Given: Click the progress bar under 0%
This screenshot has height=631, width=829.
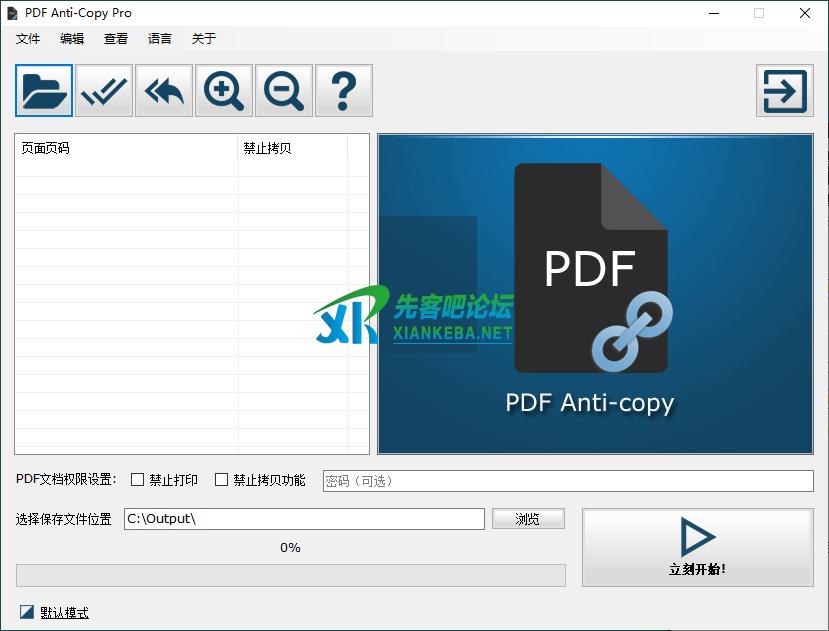Looking at the screenshot, I should click(x=290, y=575).
